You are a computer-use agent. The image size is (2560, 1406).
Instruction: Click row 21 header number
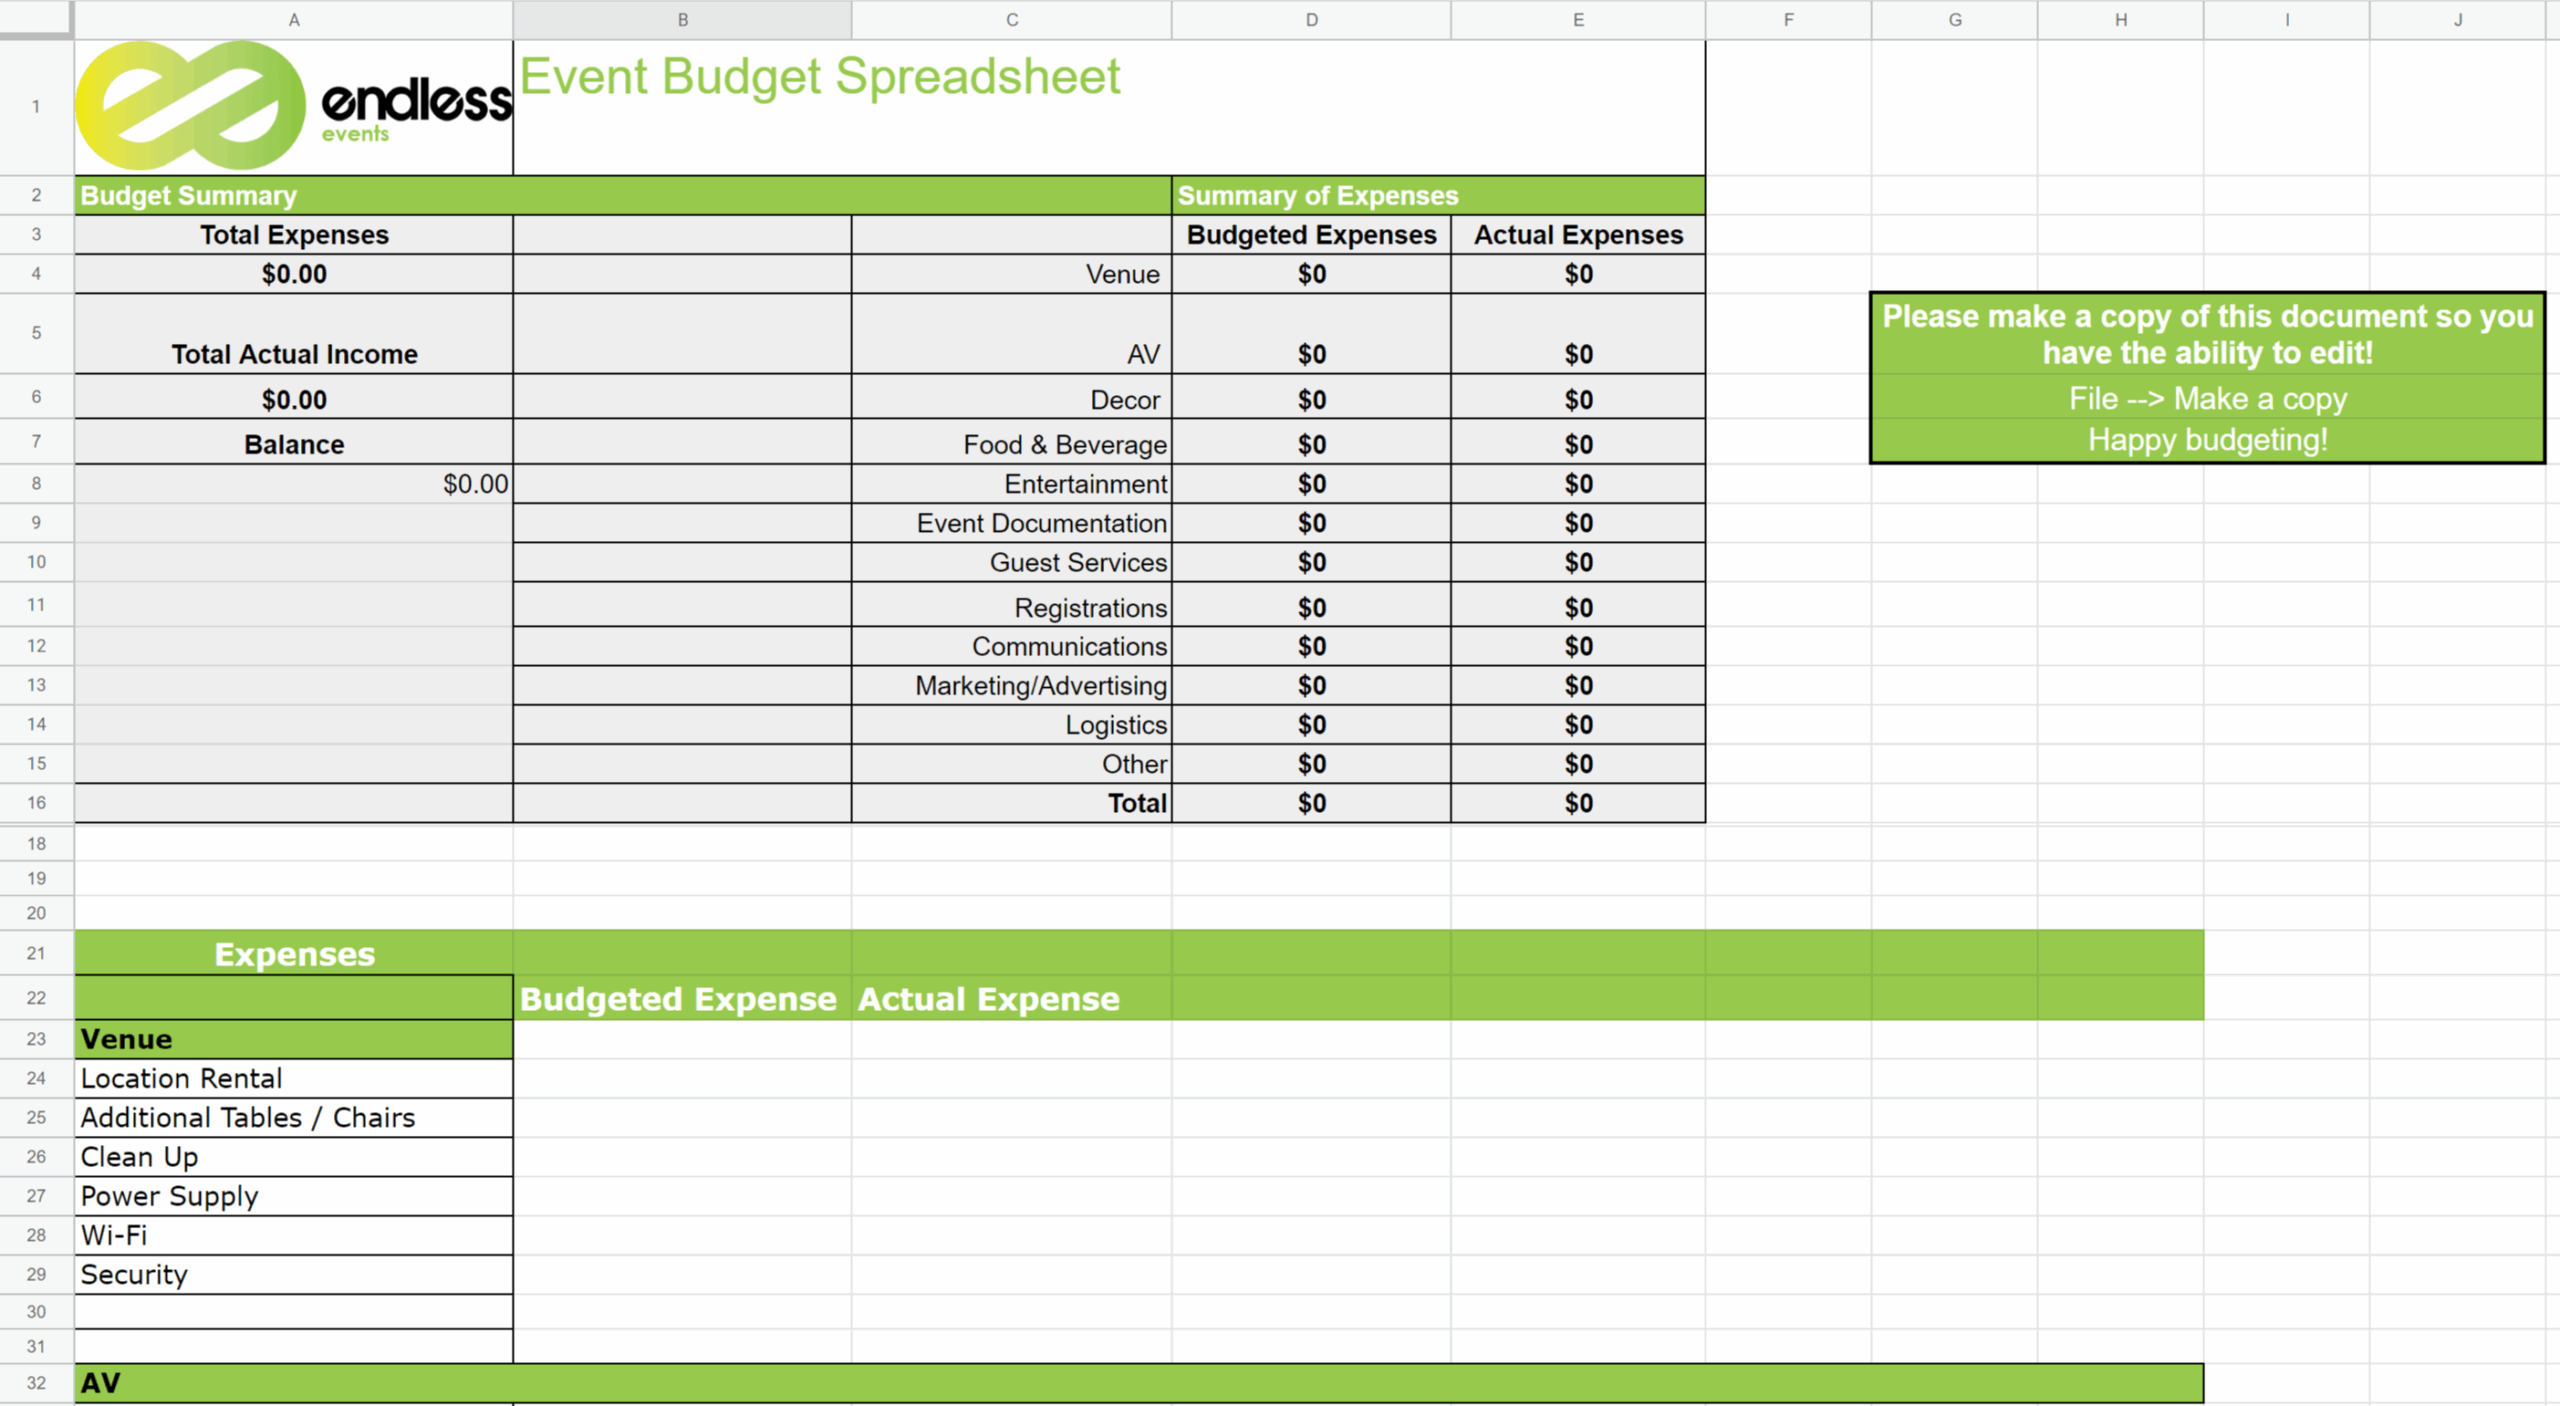coord(36,953)
